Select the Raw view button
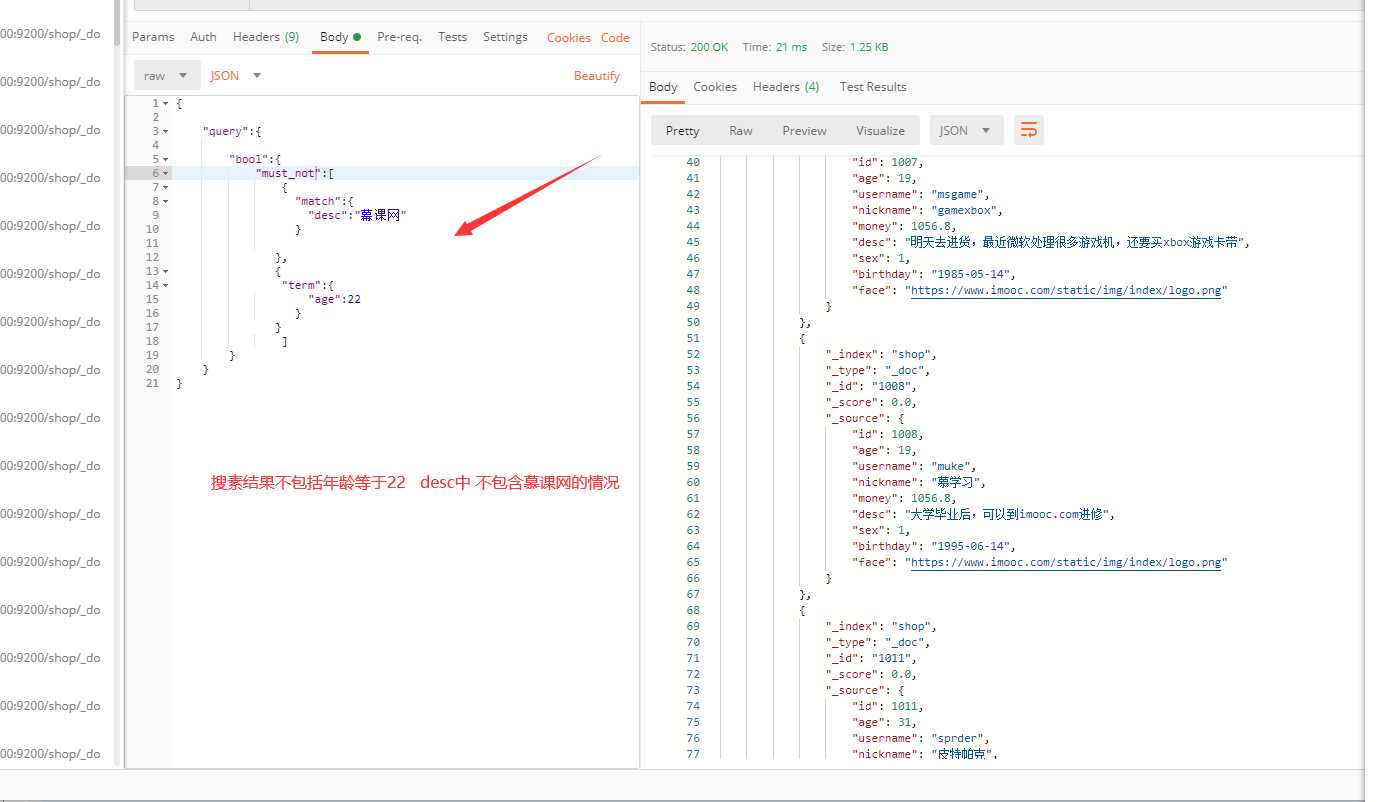The image size is (1395, 802). coord(741,131)
